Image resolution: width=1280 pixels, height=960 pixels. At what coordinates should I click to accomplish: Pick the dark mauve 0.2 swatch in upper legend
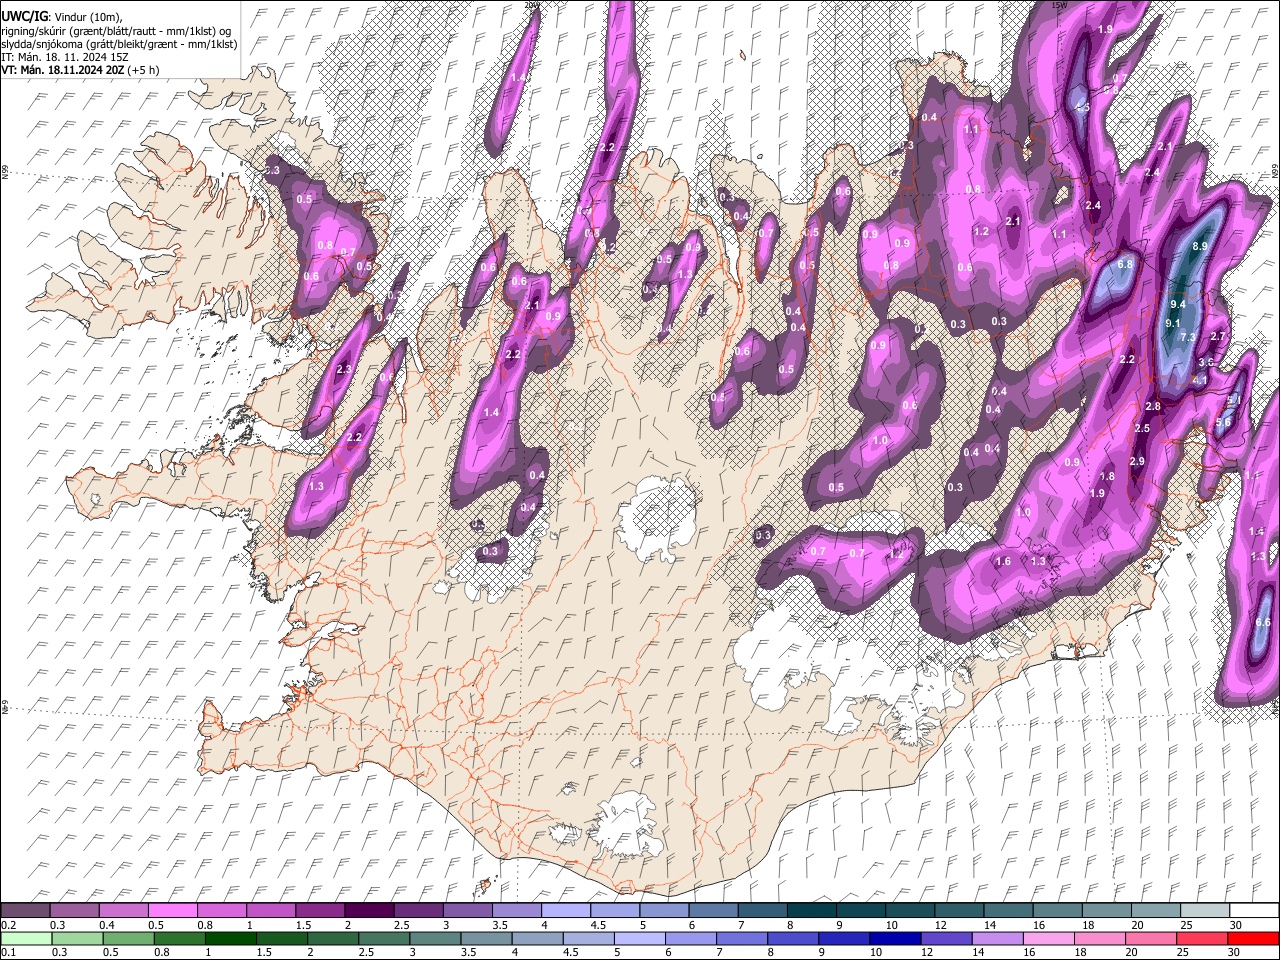pyautogui.click(x=25, y=910)
